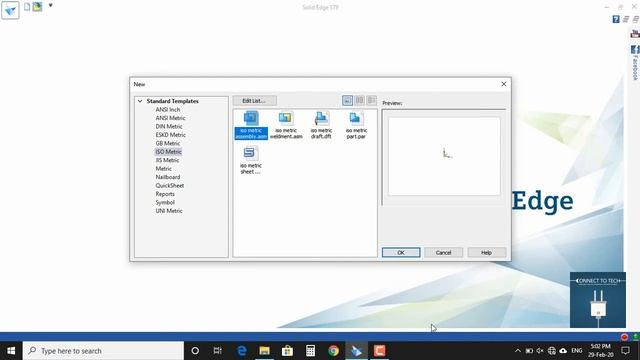Select iso metric assembly.asm template
Viewport: 640px width, 360px height.
coord(251,125)
